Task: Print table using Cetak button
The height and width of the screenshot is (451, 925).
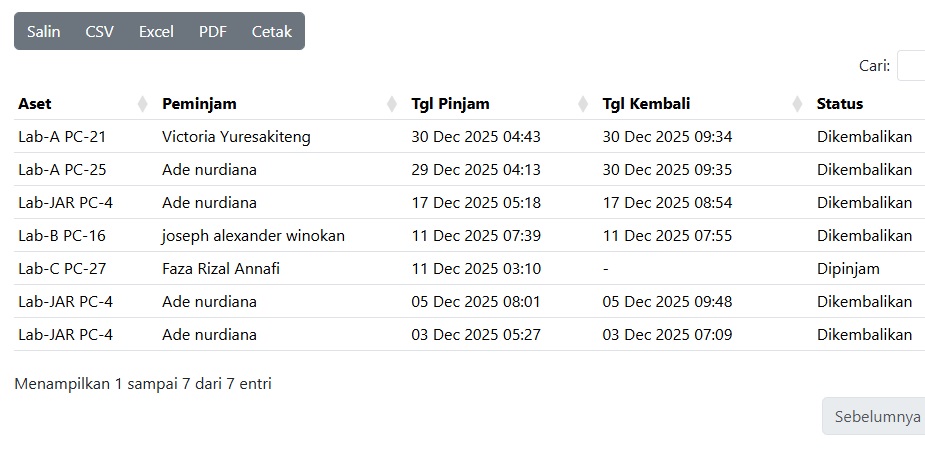Action: [x=271, y=31]
